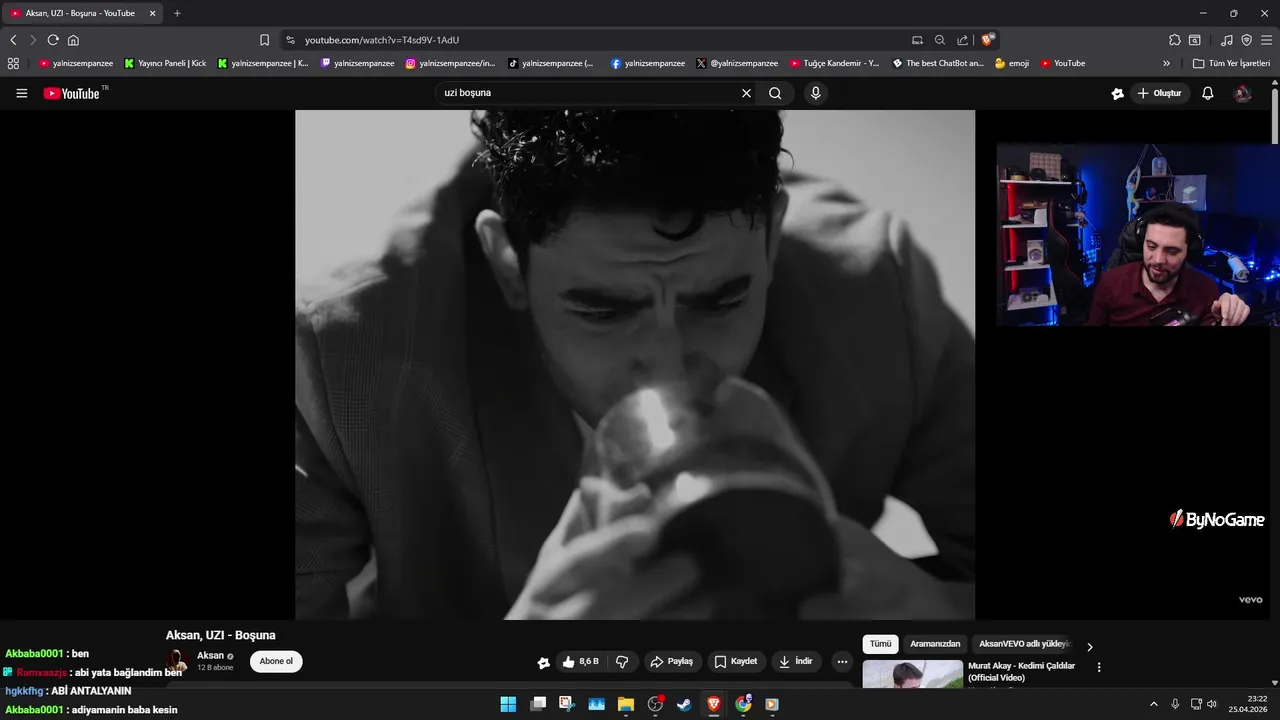Select AksanVEVO adlı yükleyici chip
Screen dimensions: 1280x720
tap(1024, 644)
